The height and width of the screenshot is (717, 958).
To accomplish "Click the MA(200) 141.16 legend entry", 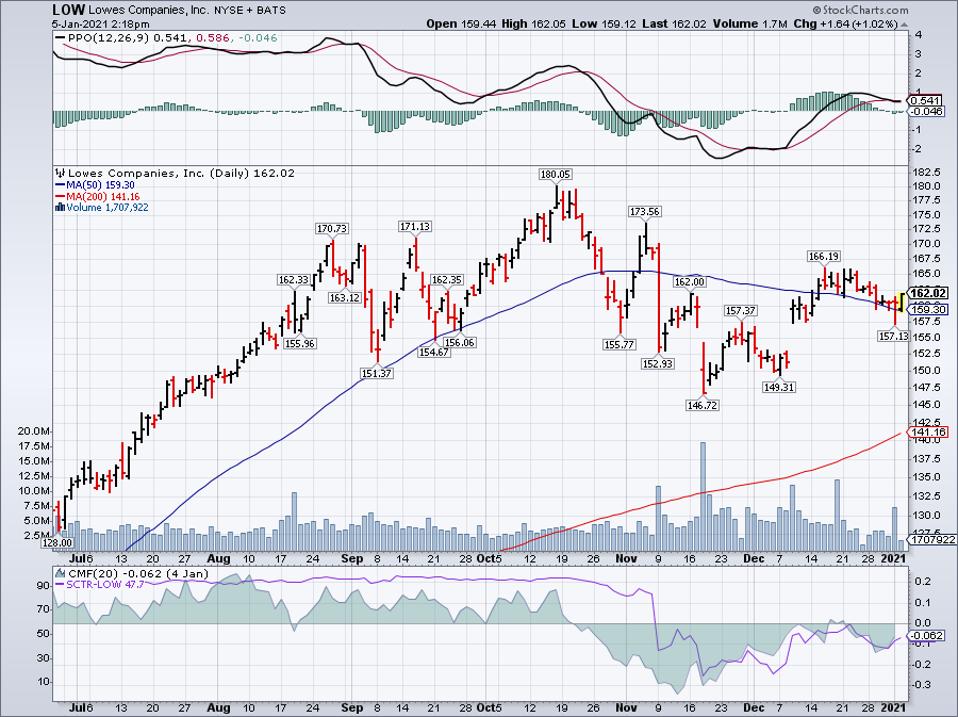I will [103, 197].
